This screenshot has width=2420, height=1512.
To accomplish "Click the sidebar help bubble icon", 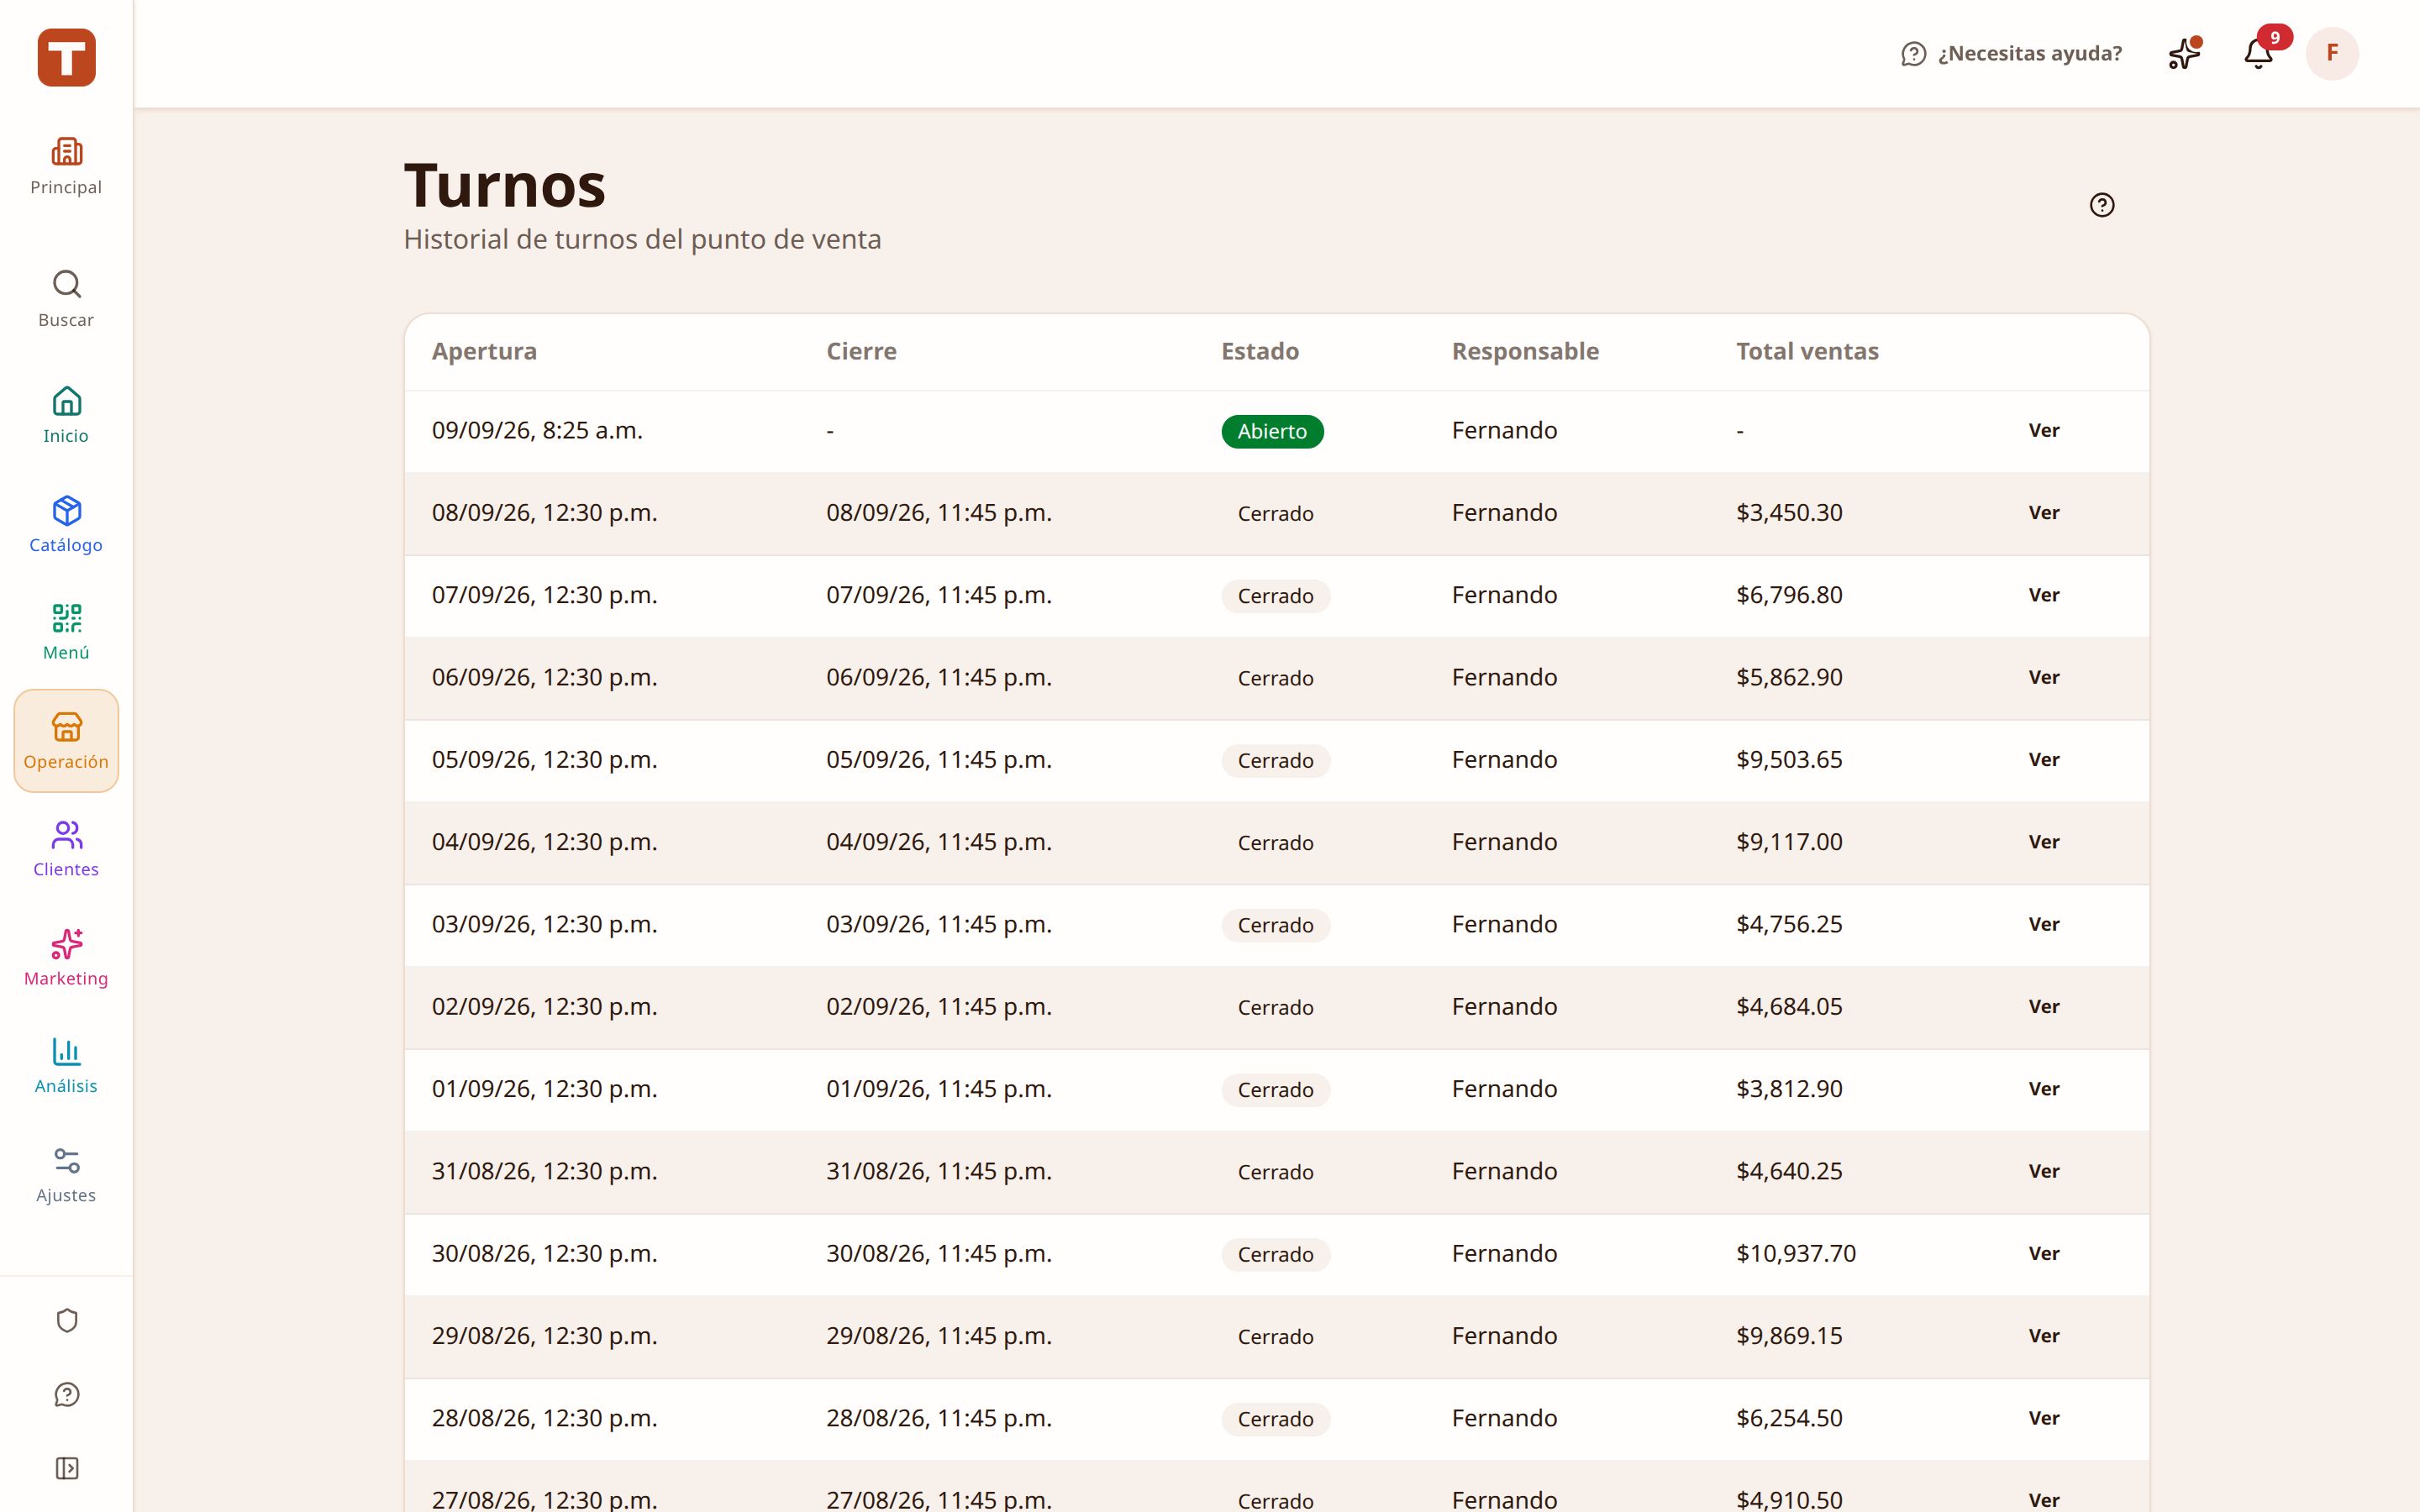I will 67,1395.
